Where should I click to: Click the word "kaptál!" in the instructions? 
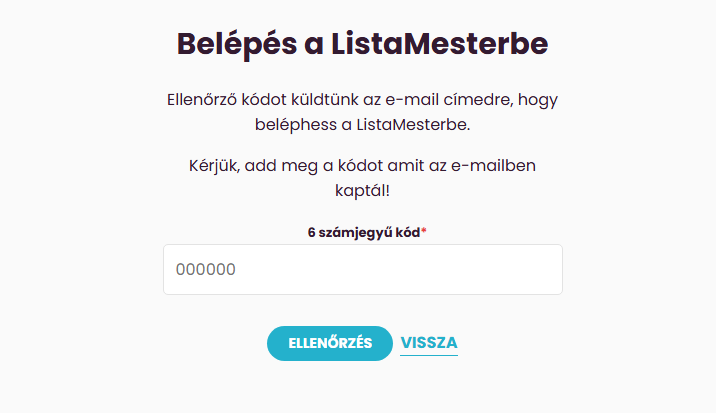point(362,189)
